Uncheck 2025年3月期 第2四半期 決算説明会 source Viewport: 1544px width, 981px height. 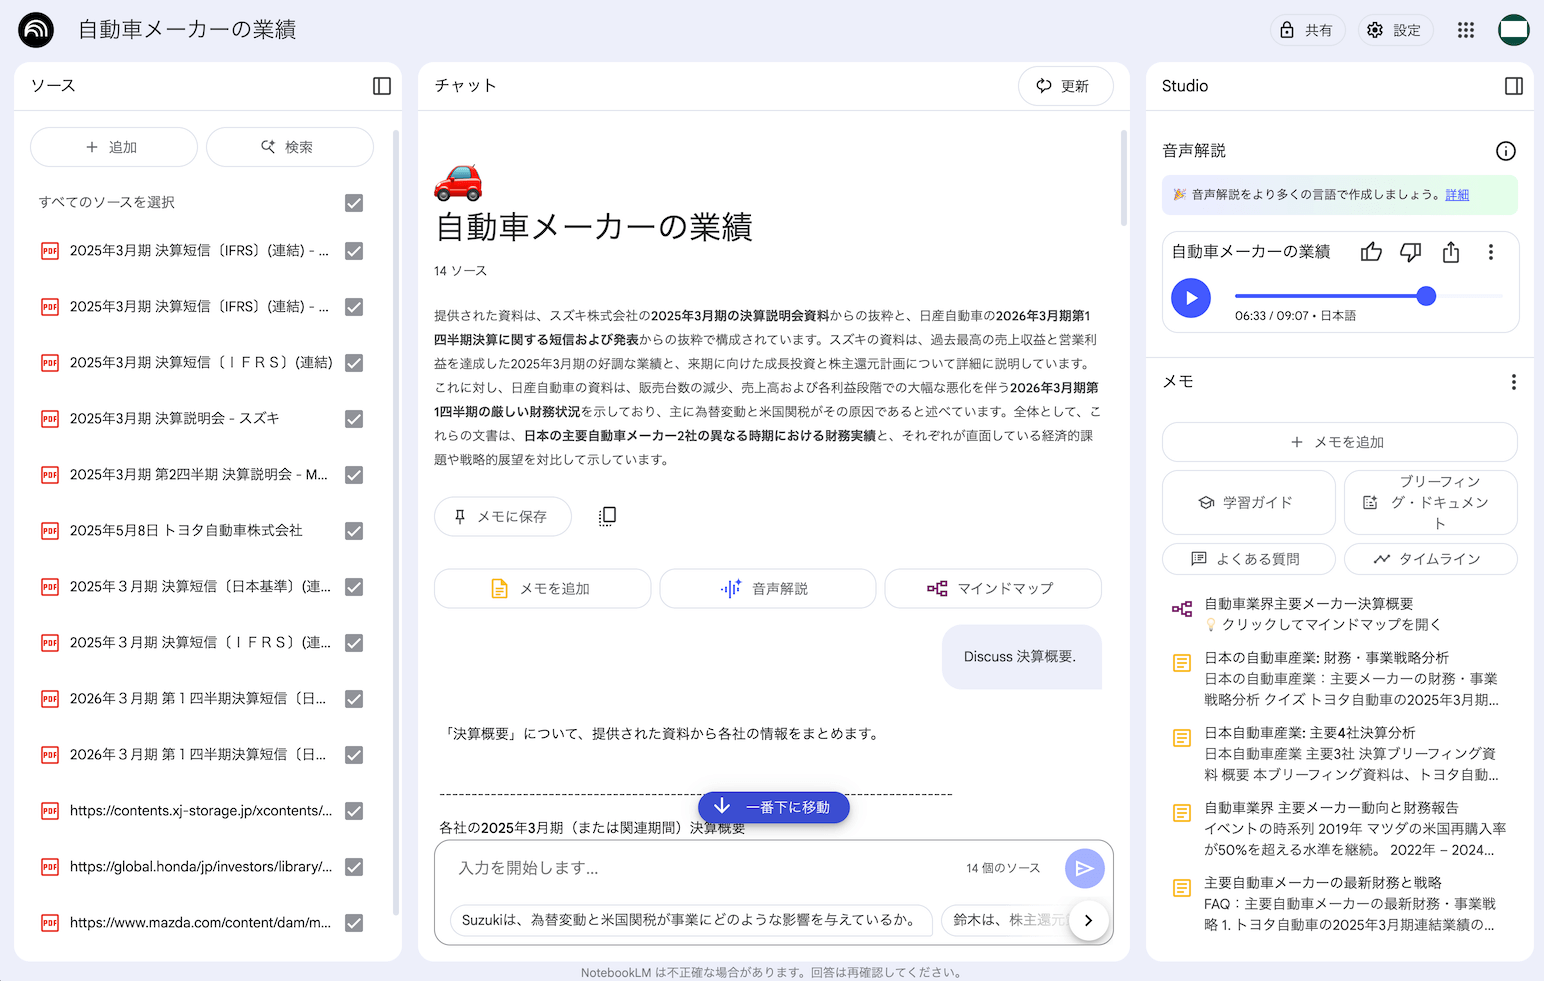point(354,475)
